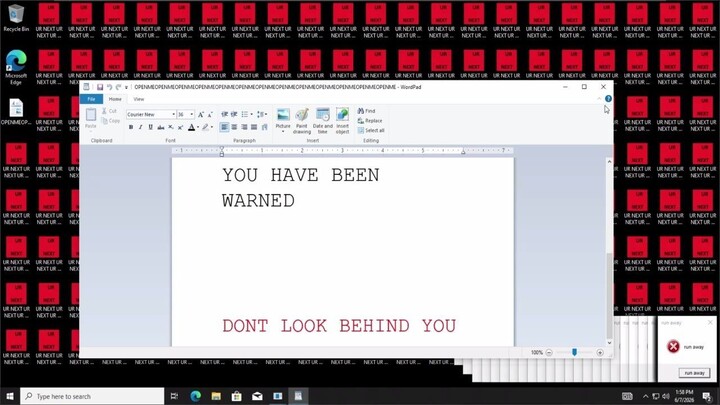Click the 'run away' button in error dialog
The image size is (720, 405).
point(694,373)
